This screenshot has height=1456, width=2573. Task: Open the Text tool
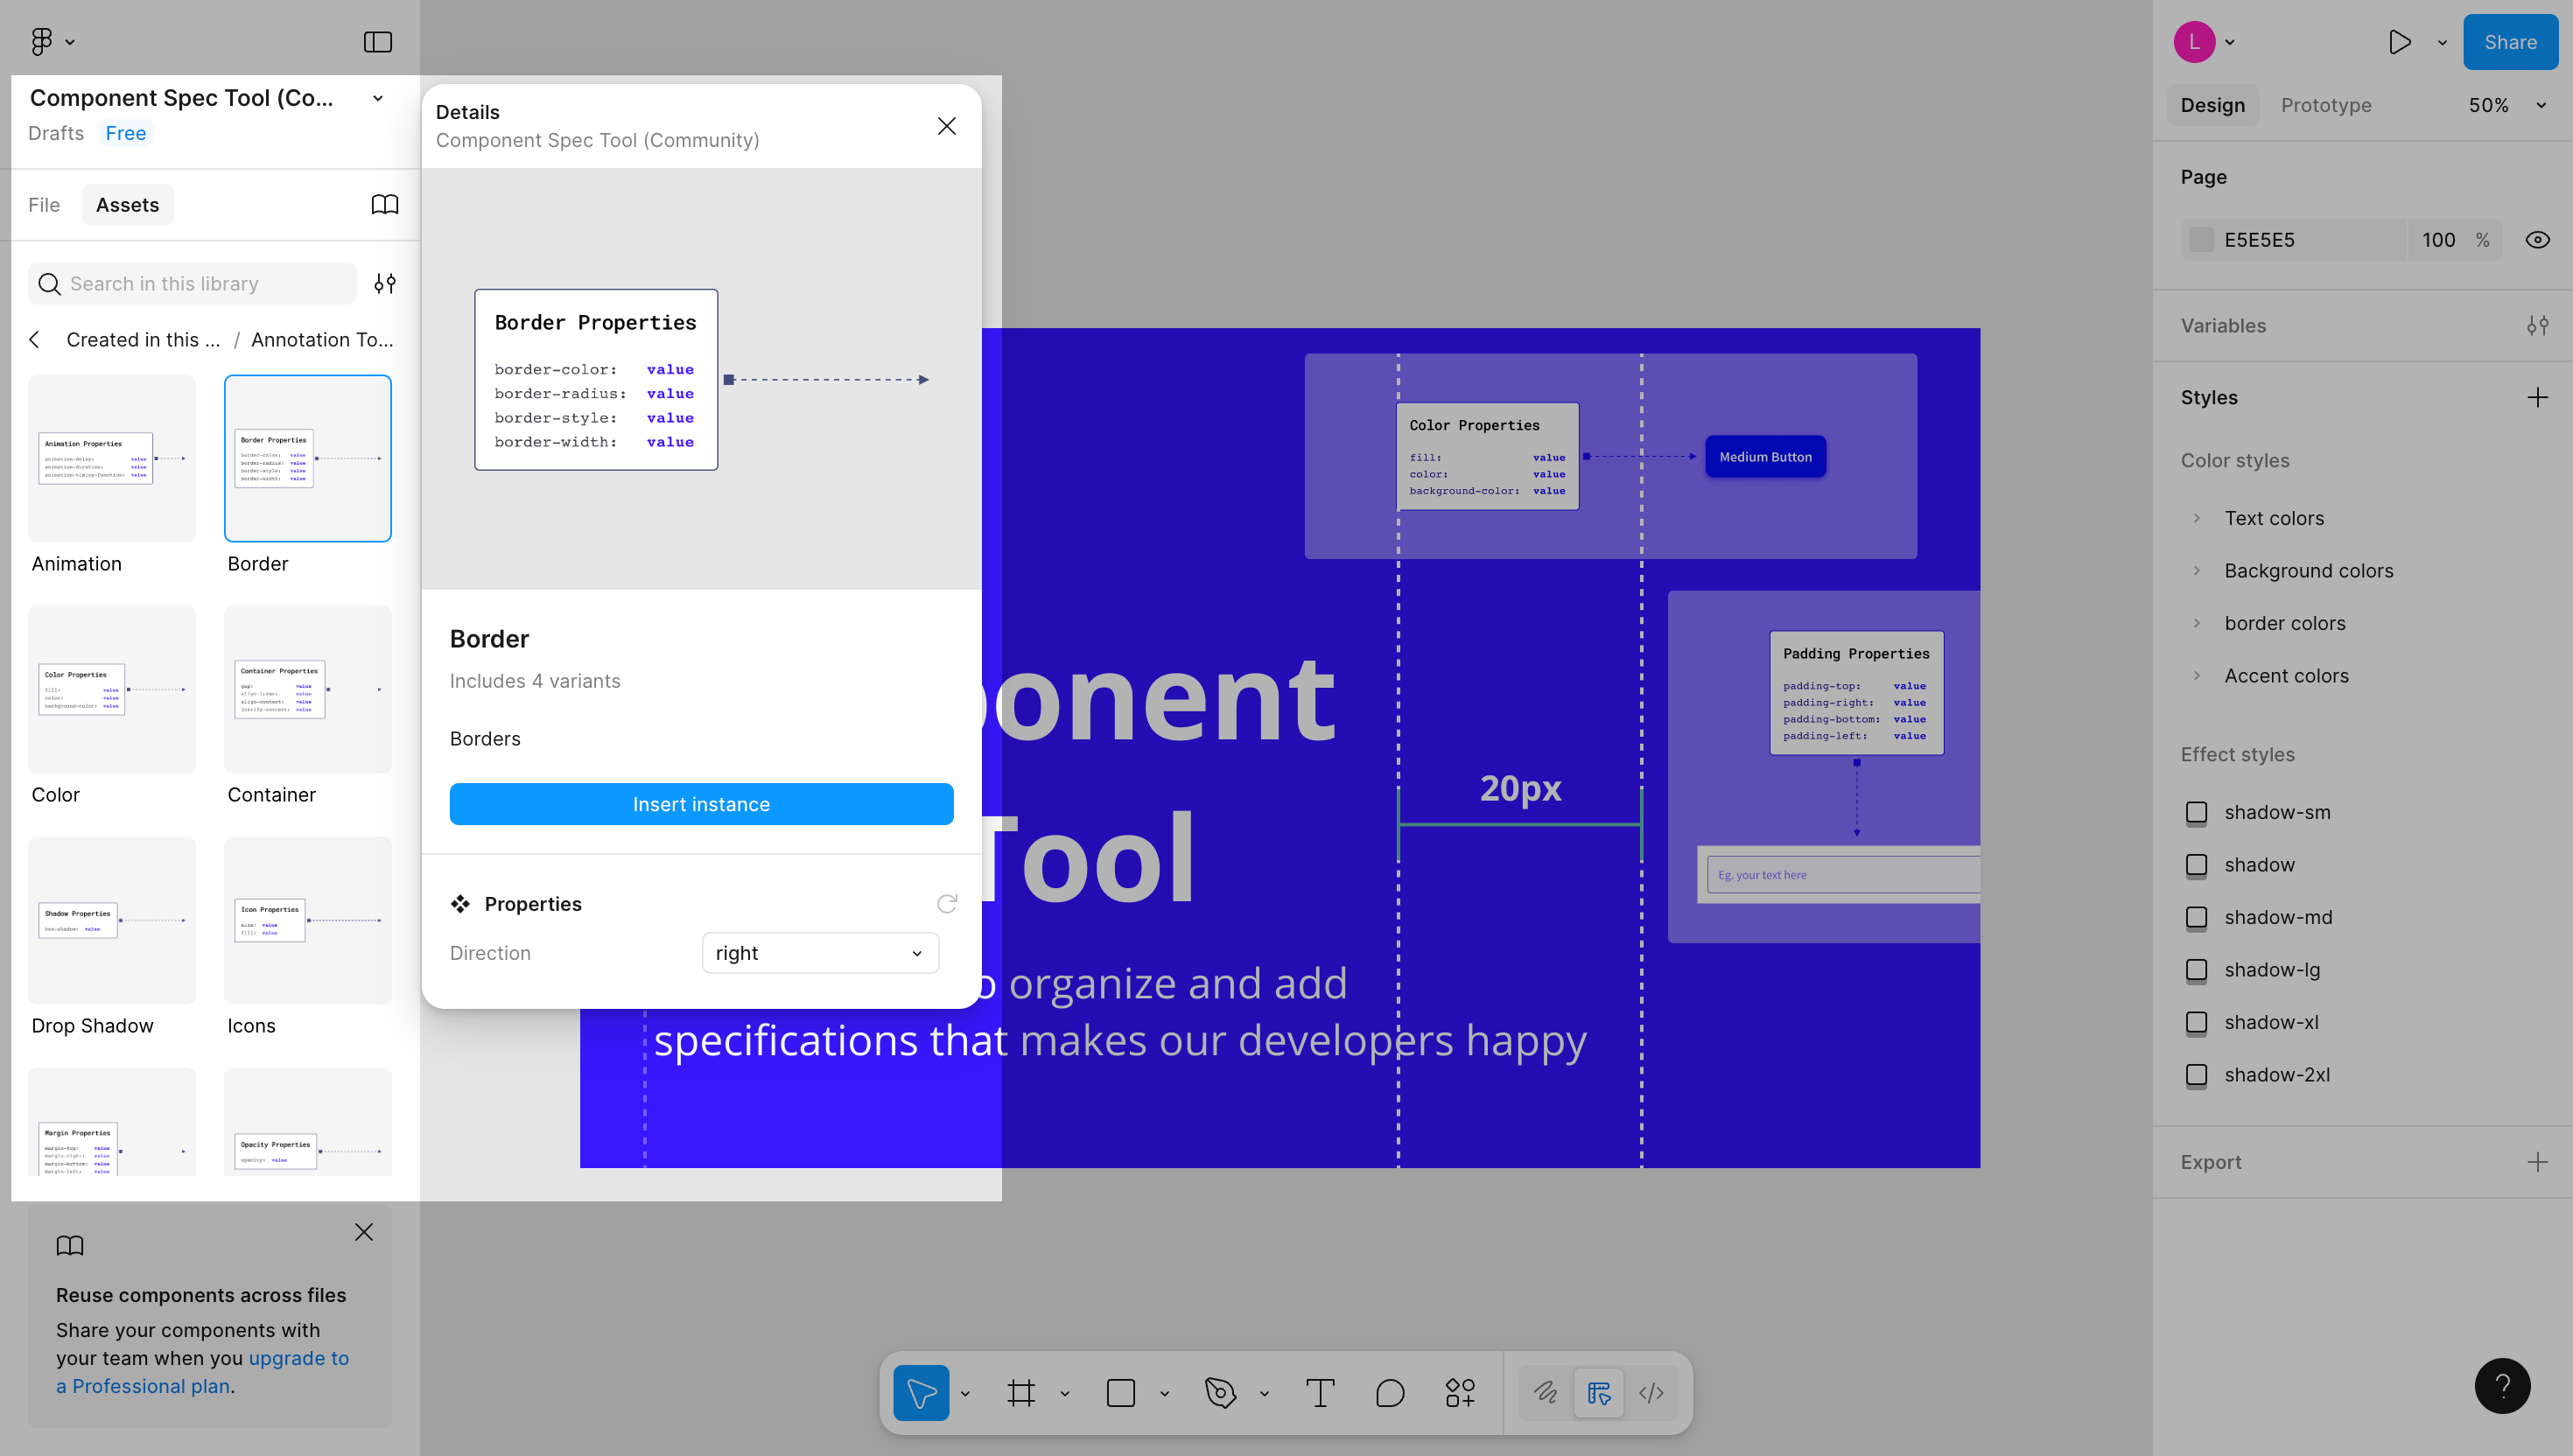(1320, 1392)
